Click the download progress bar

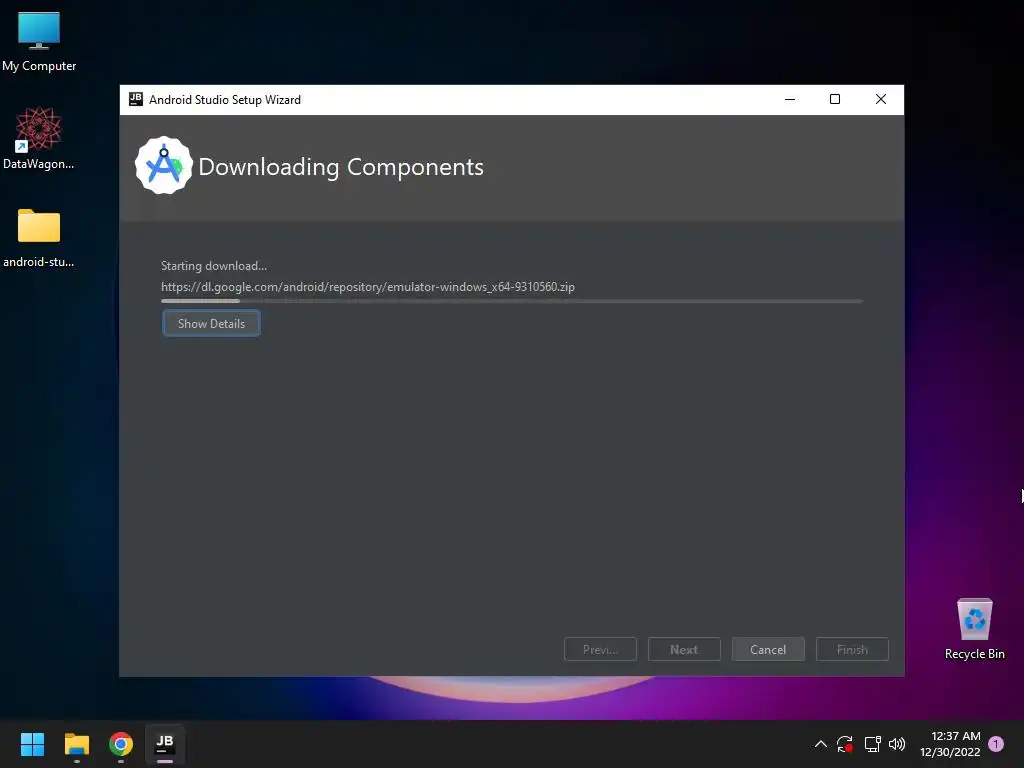[x=512, y=301]
